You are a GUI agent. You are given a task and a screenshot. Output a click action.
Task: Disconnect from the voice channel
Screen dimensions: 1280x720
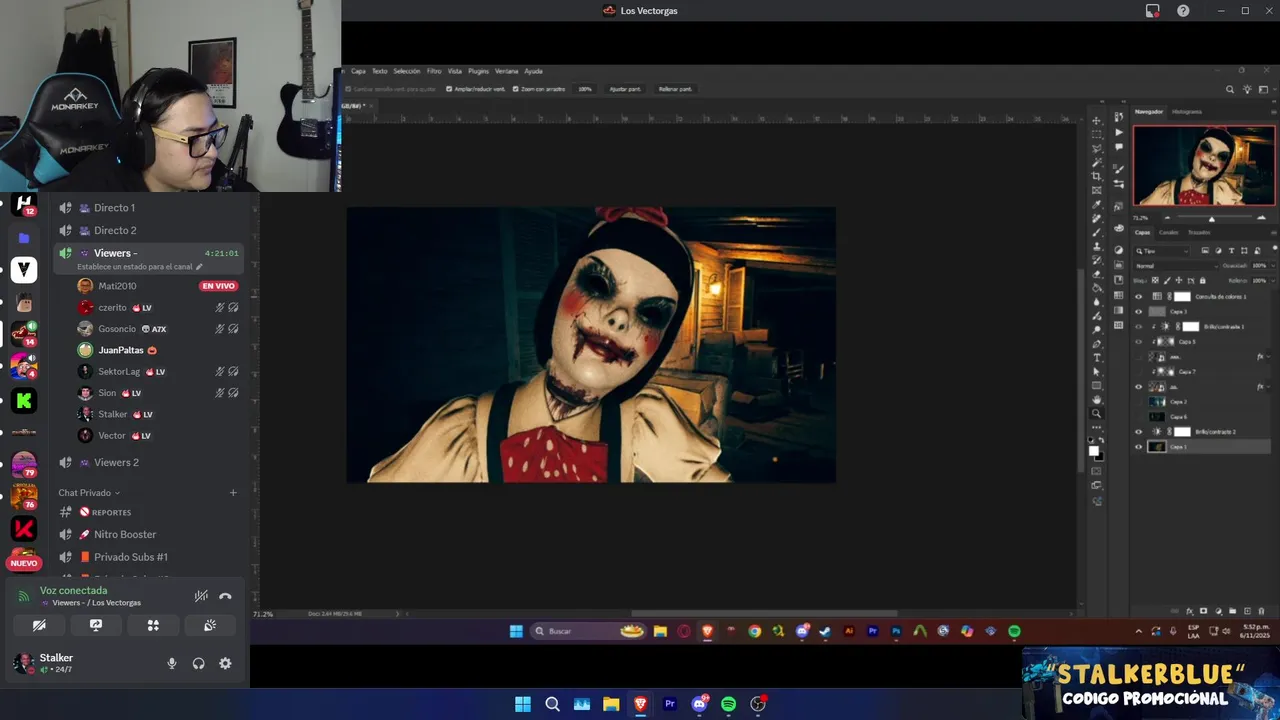225,596
